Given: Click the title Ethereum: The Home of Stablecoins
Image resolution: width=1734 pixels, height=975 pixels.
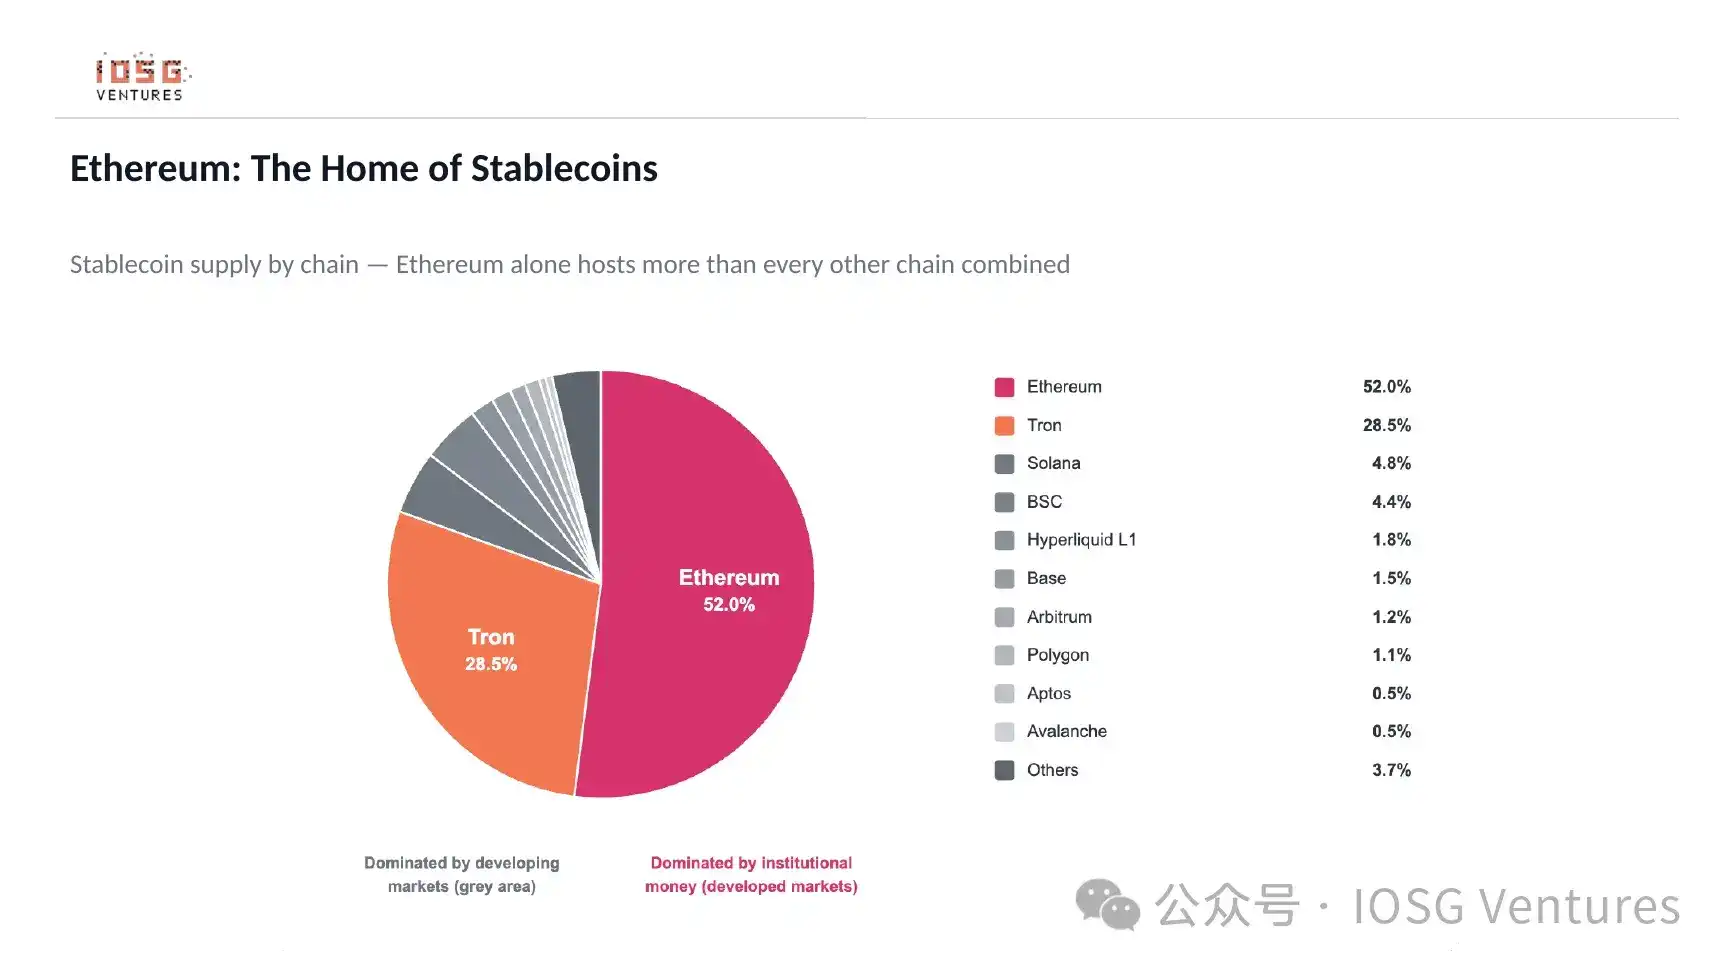Looking at the screenshot, I should pyautogui.click(x=364, y=168).
